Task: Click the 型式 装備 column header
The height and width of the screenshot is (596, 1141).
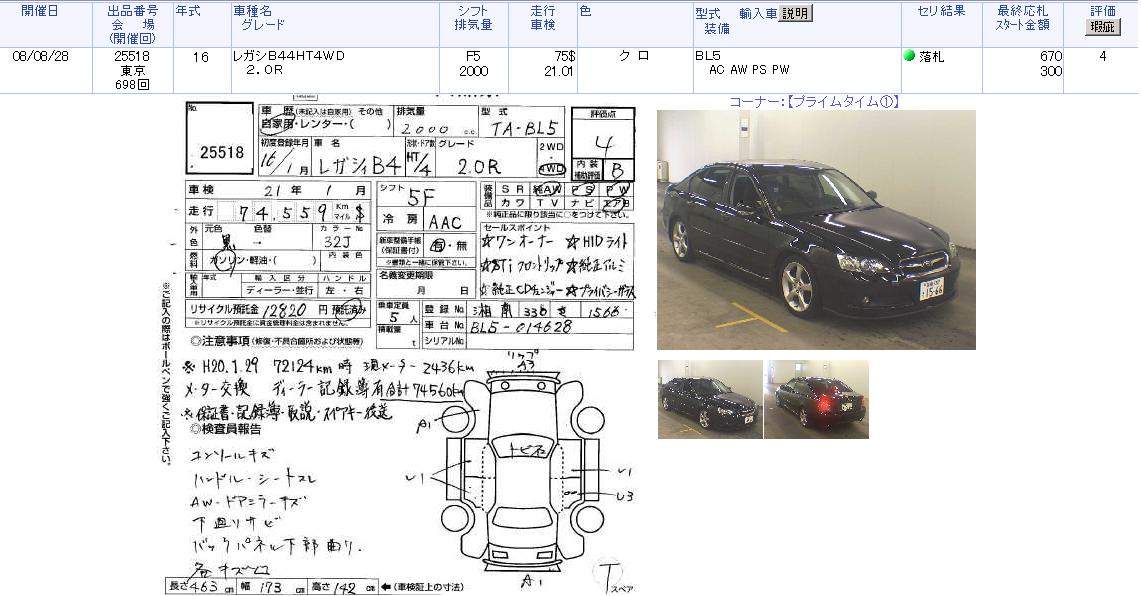Action: click(x=712, y=21)
